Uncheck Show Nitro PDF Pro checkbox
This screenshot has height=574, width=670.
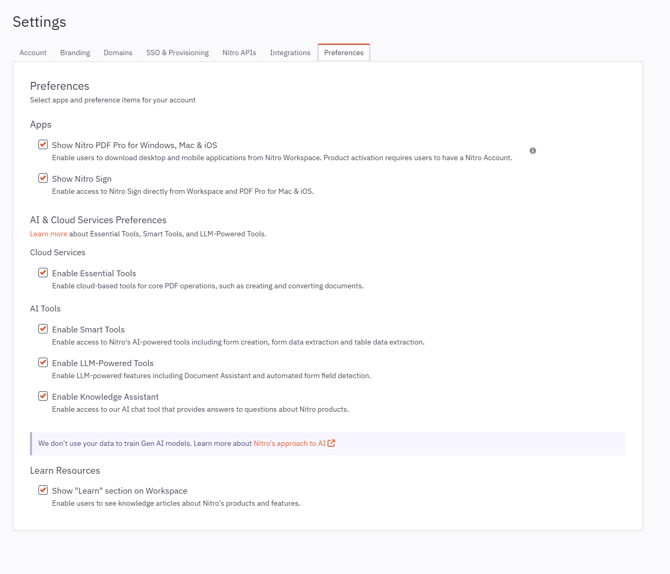coord(43,145)
